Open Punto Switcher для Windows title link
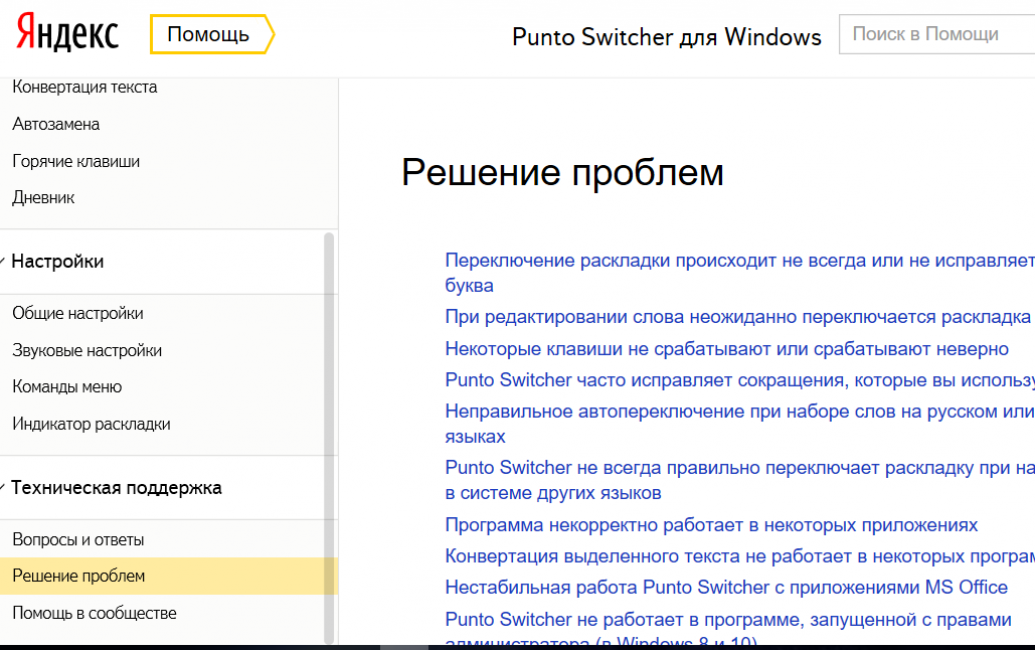Viewport: 1035px width, 650px height. coord(667,37)
